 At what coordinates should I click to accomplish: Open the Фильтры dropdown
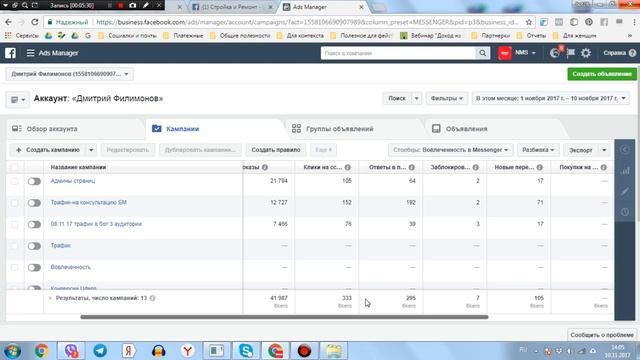coord(447,98)
